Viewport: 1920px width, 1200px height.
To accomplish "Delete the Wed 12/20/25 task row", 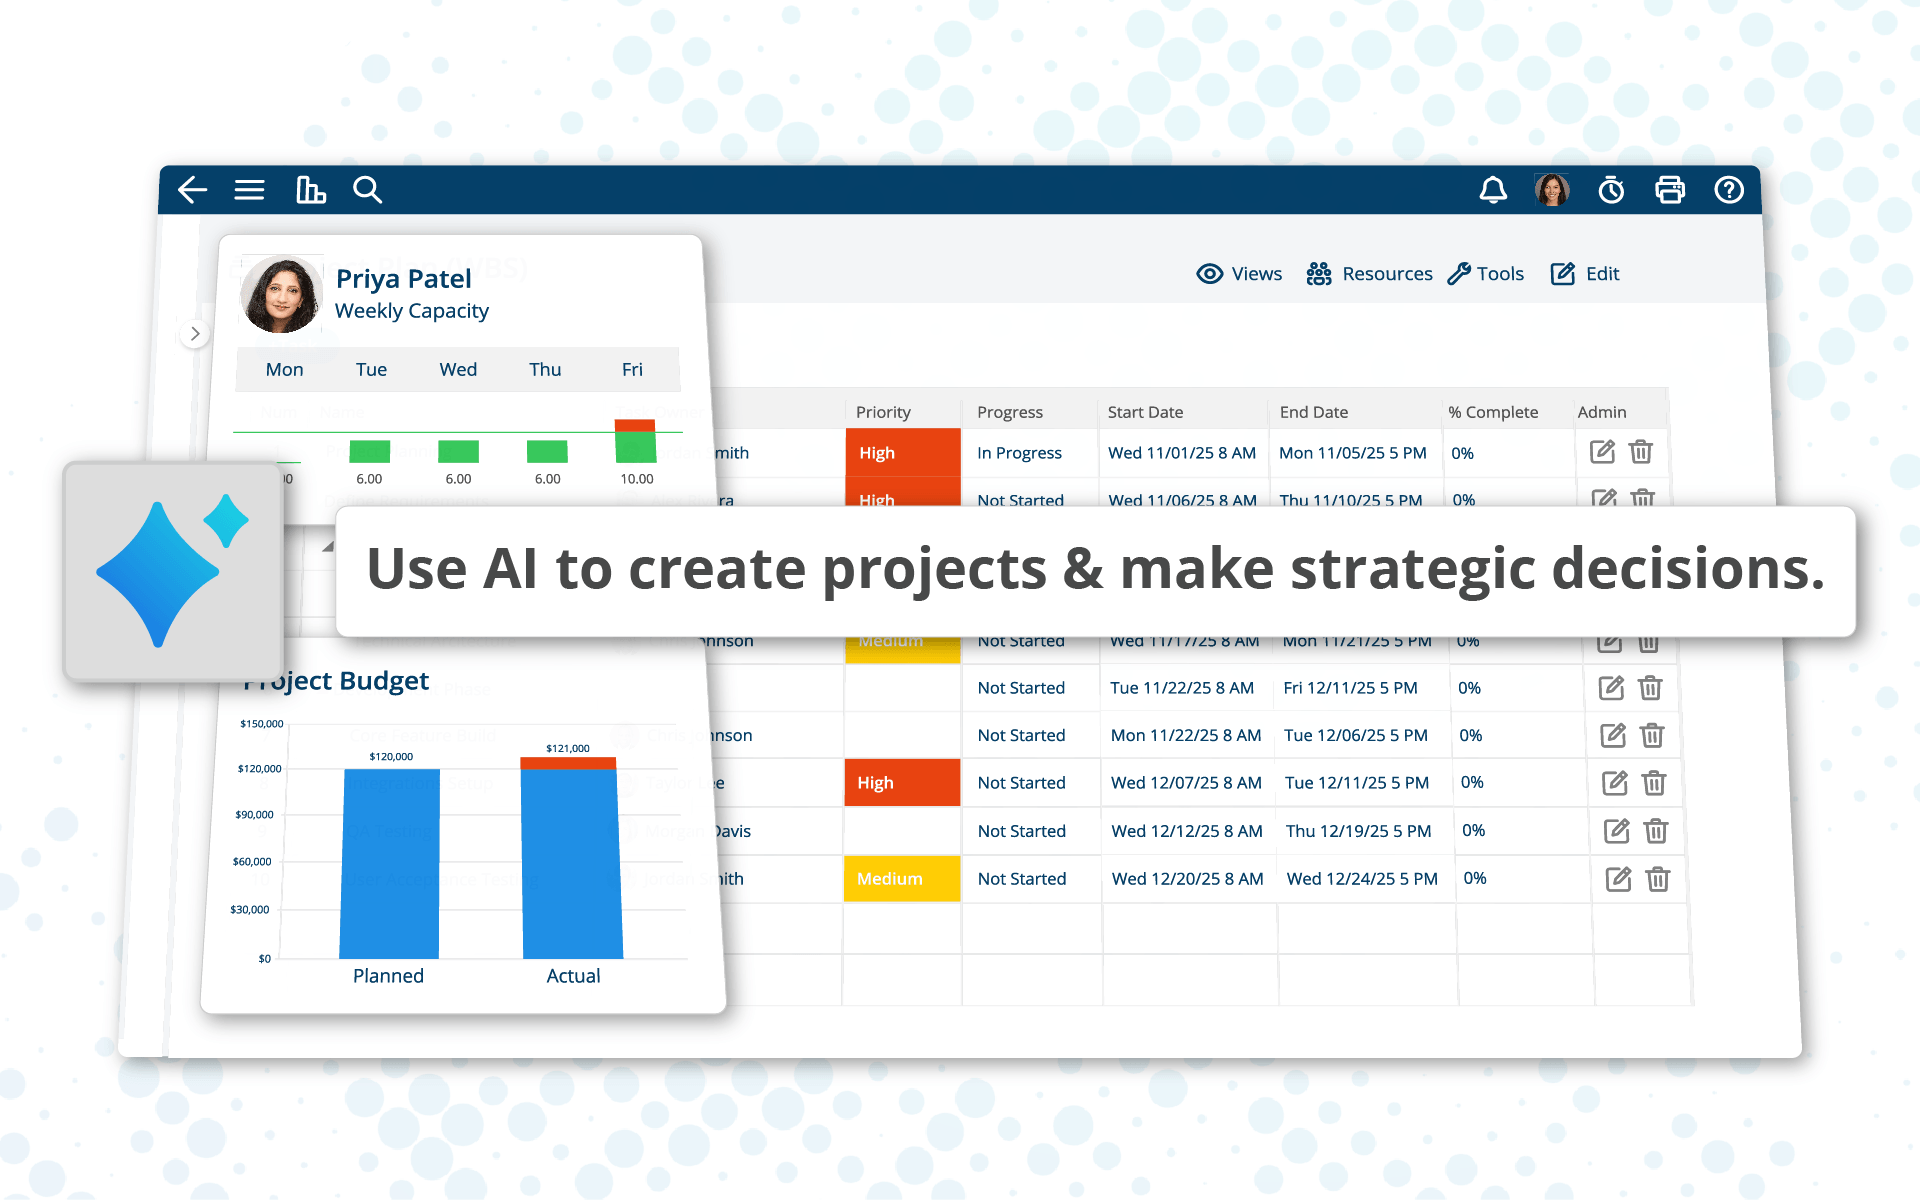I will coord(1658,879).
